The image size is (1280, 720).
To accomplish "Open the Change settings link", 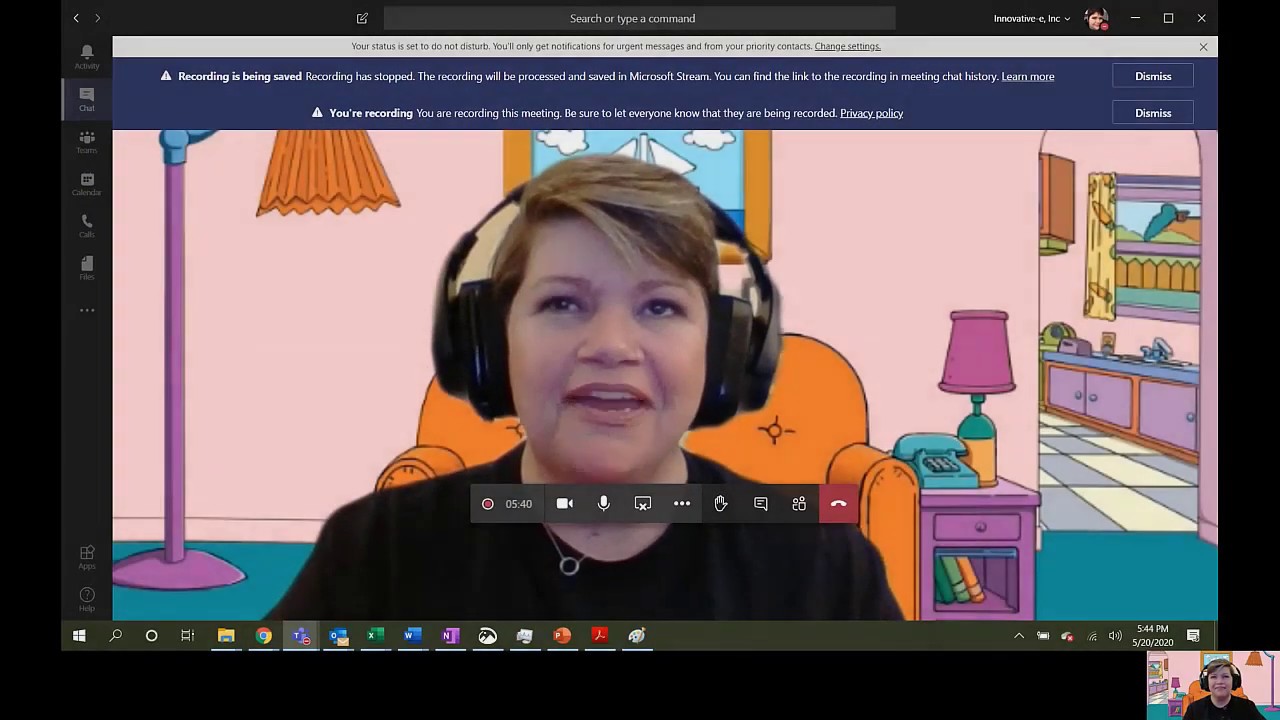I will click(x=847, y=46).
